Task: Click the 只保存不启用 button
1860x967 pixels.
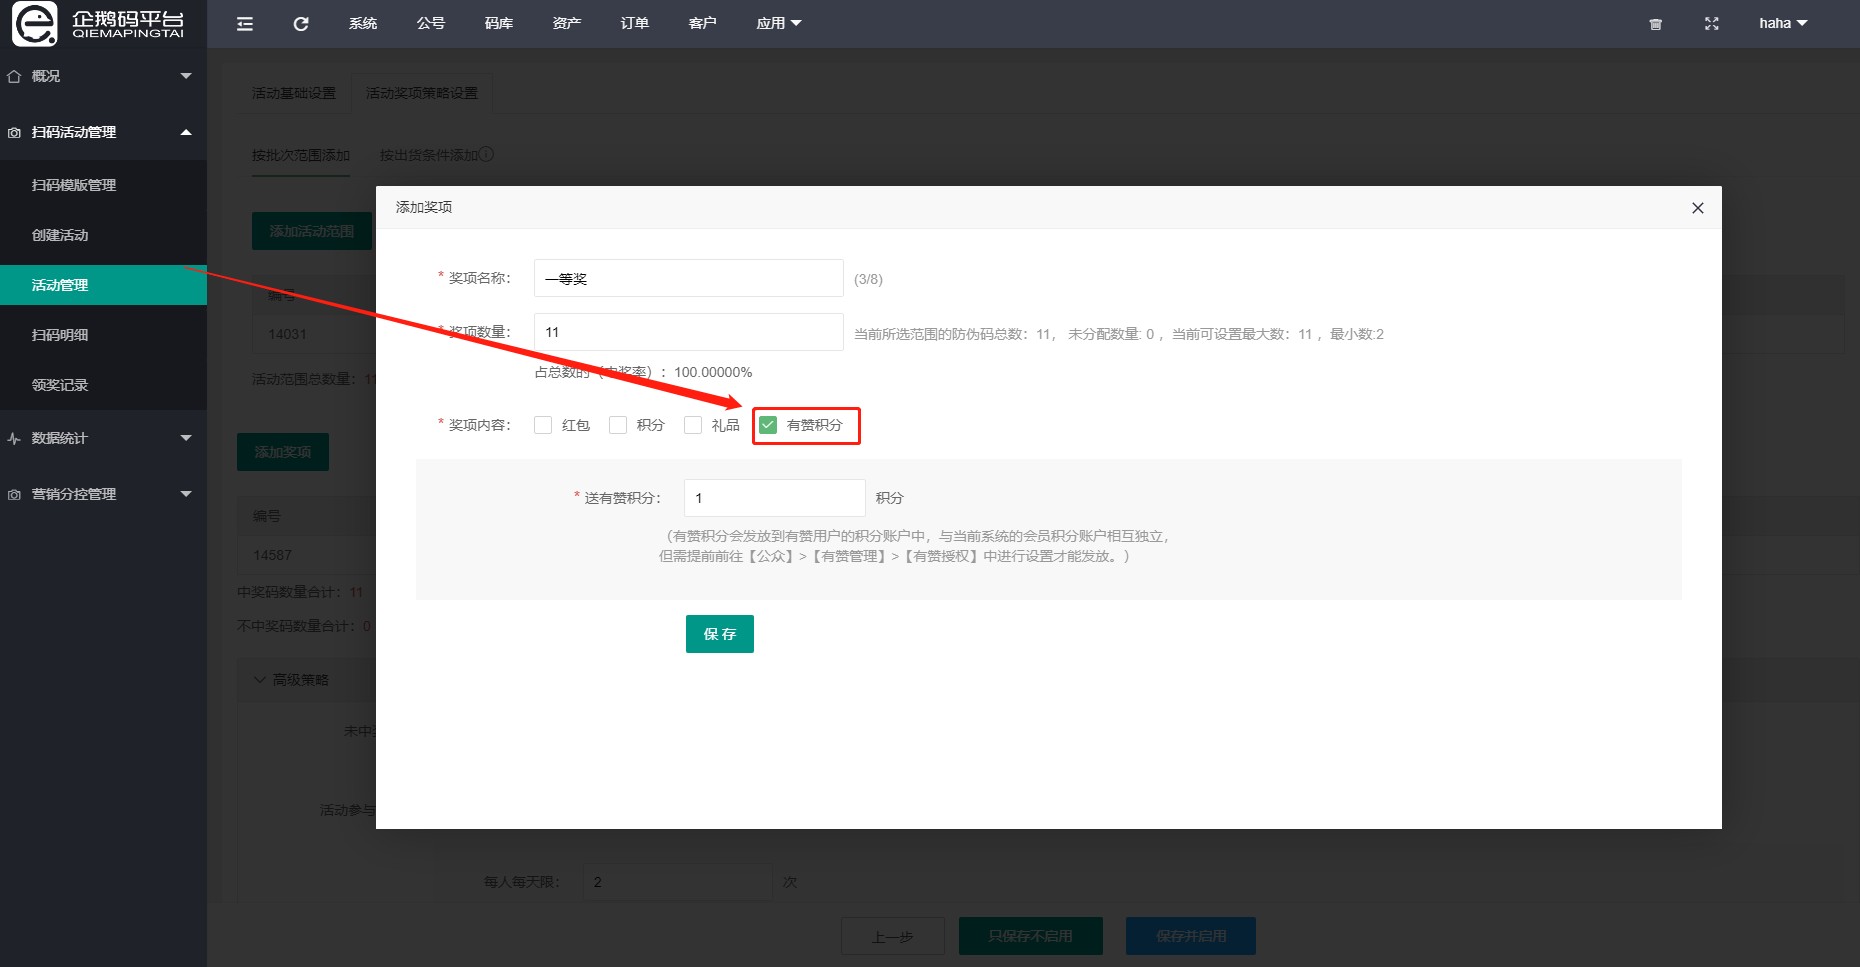Action: point(1031,936)
